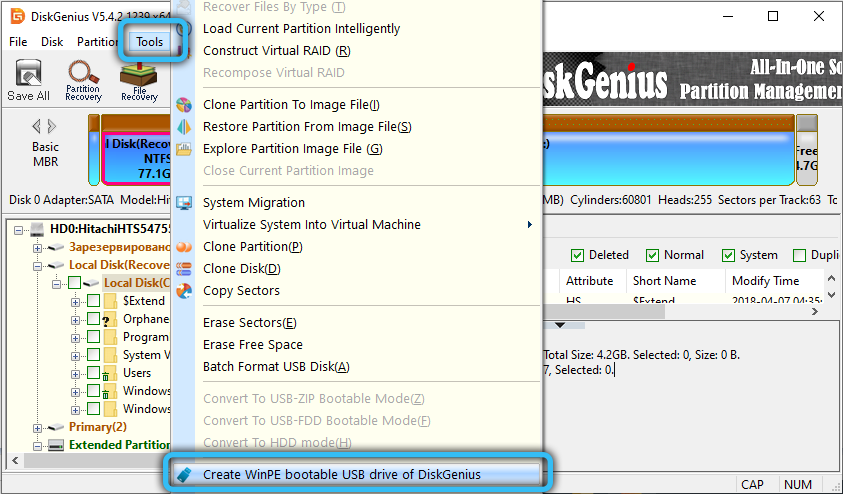Uncheck the Deleted filter checkbox
The height and width of the screenshot is (494, 843).
(x=578, y=255)
